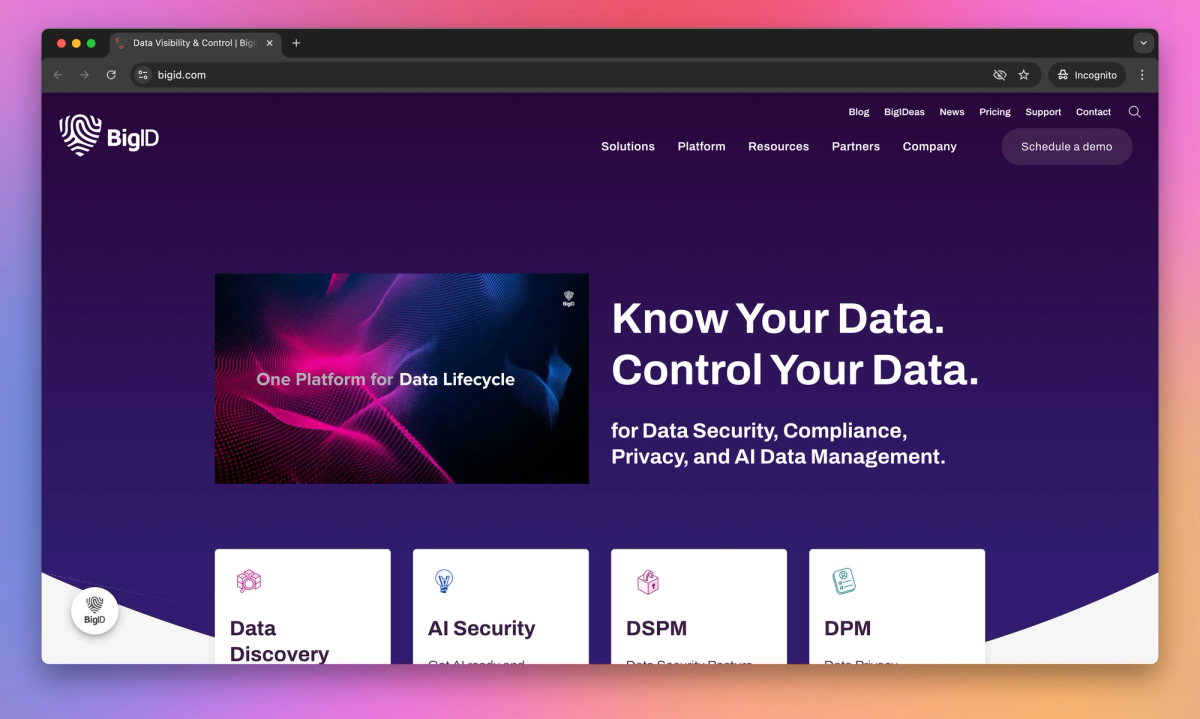The height and width of the screenshot is (719, 1200).
Task: Open the Resources menu
Action: pos(778,146)
